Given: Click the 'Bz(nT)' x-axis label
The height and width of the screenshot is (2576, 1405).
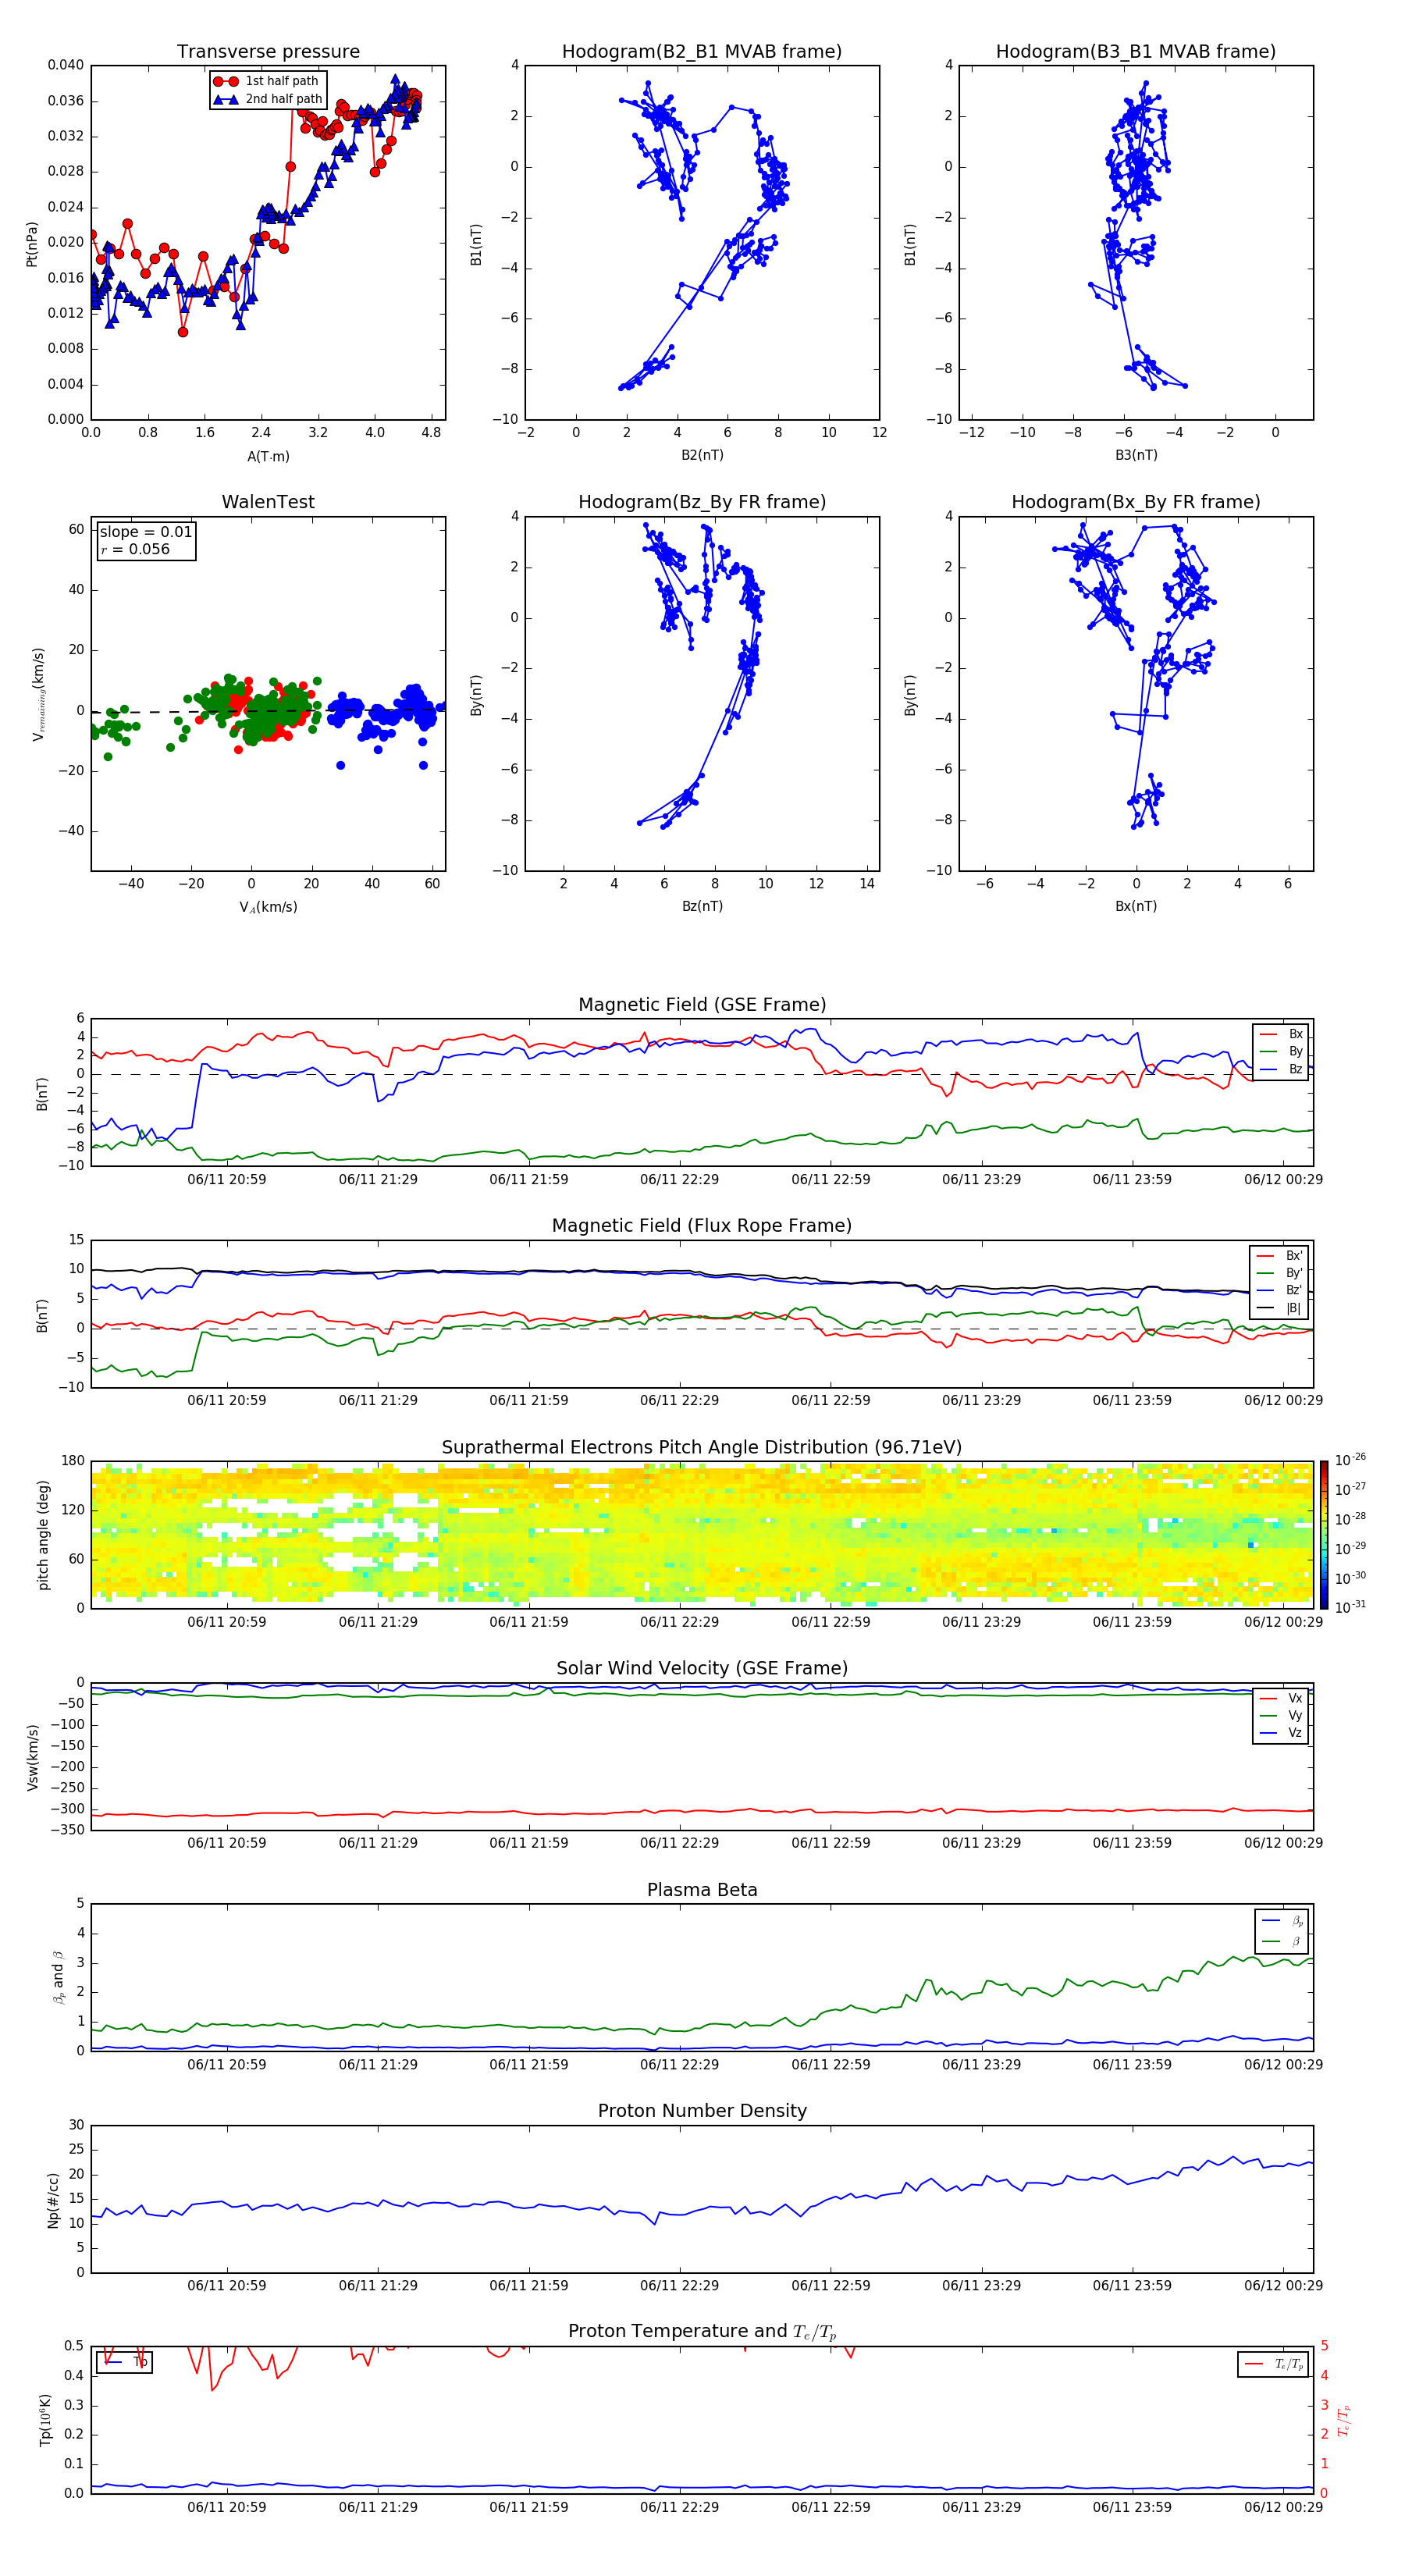Looking at the screenshot, I should (702, 906).
